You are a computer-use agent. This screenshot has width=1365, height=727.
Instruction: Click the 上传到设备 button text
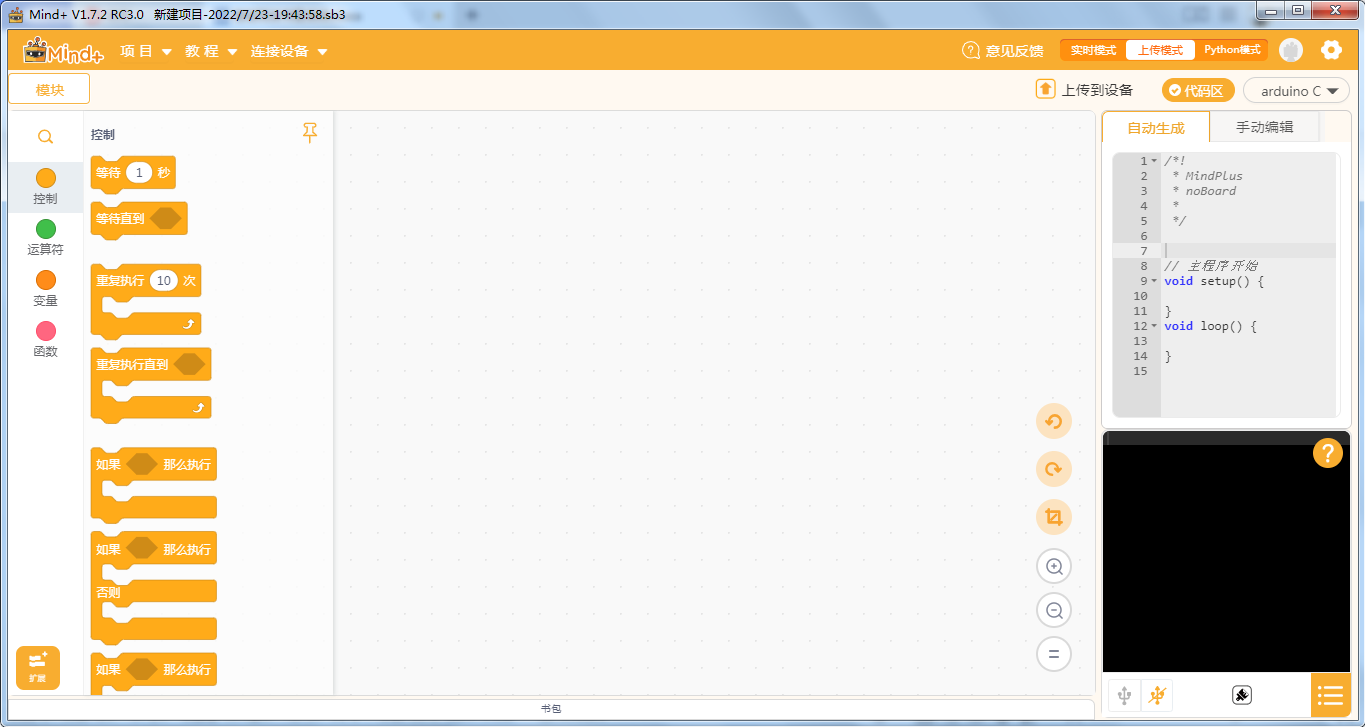tap(1097, 90)
